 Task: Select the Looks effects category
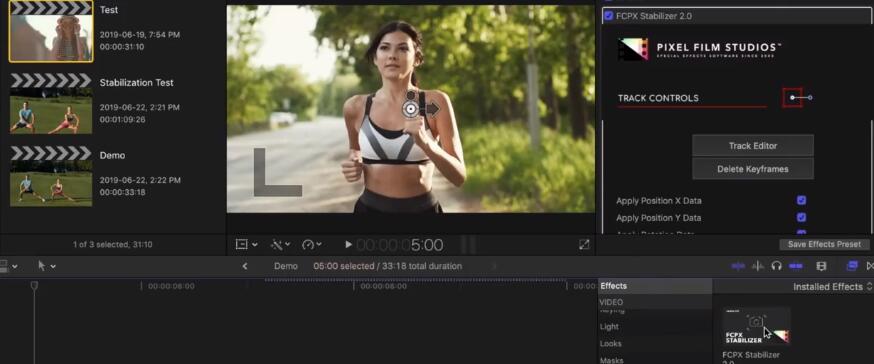tap(610, 343)
